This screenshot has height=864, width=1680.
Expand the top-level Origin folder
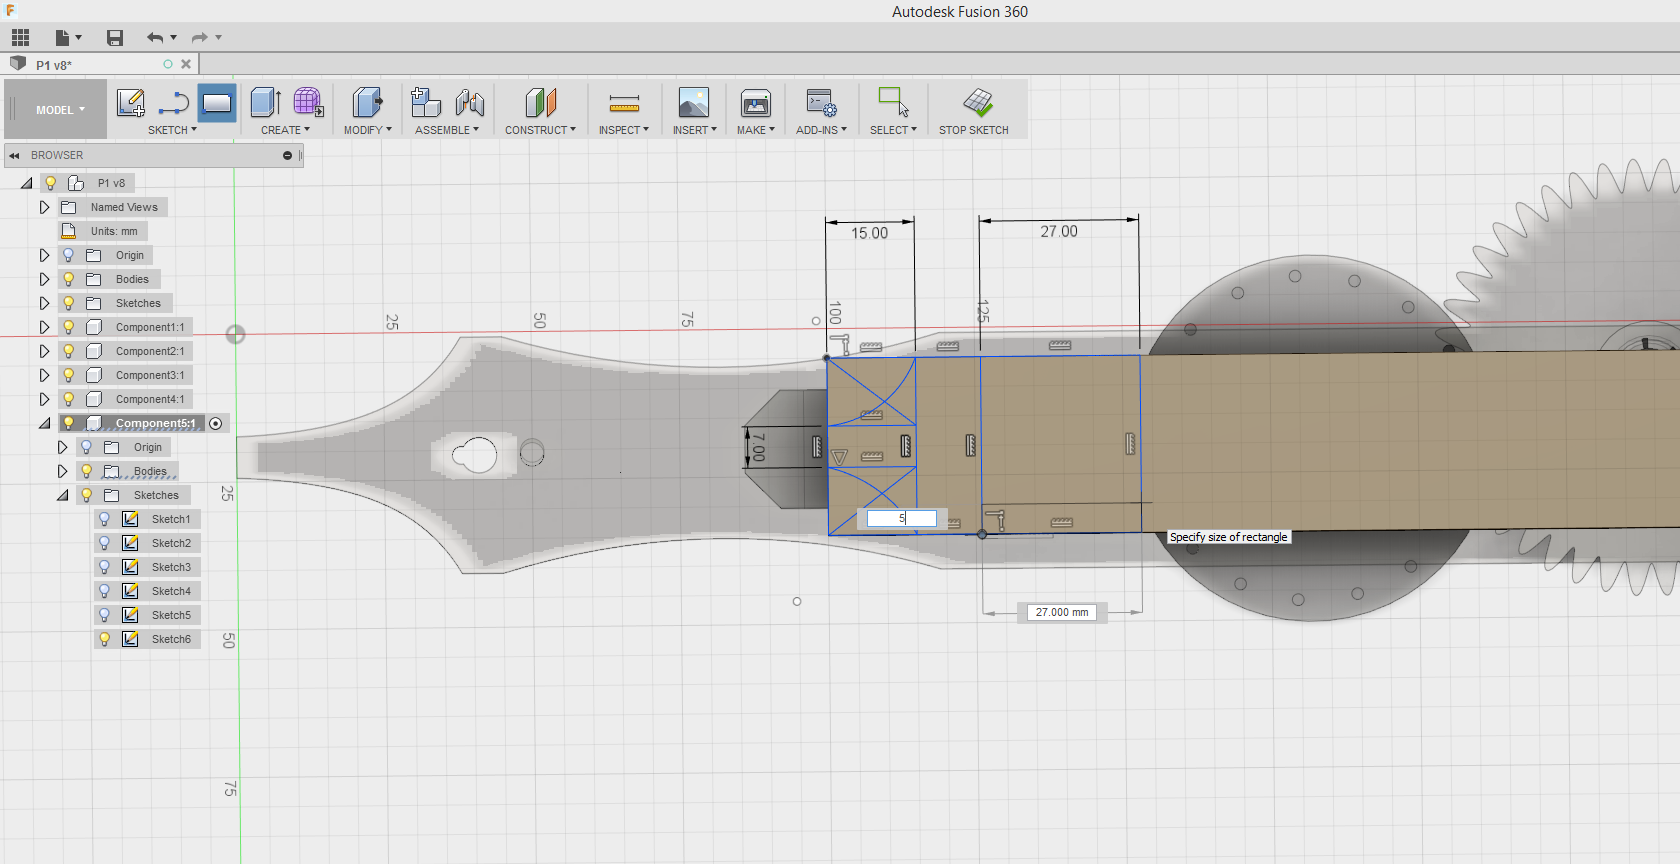click(44, 255)
